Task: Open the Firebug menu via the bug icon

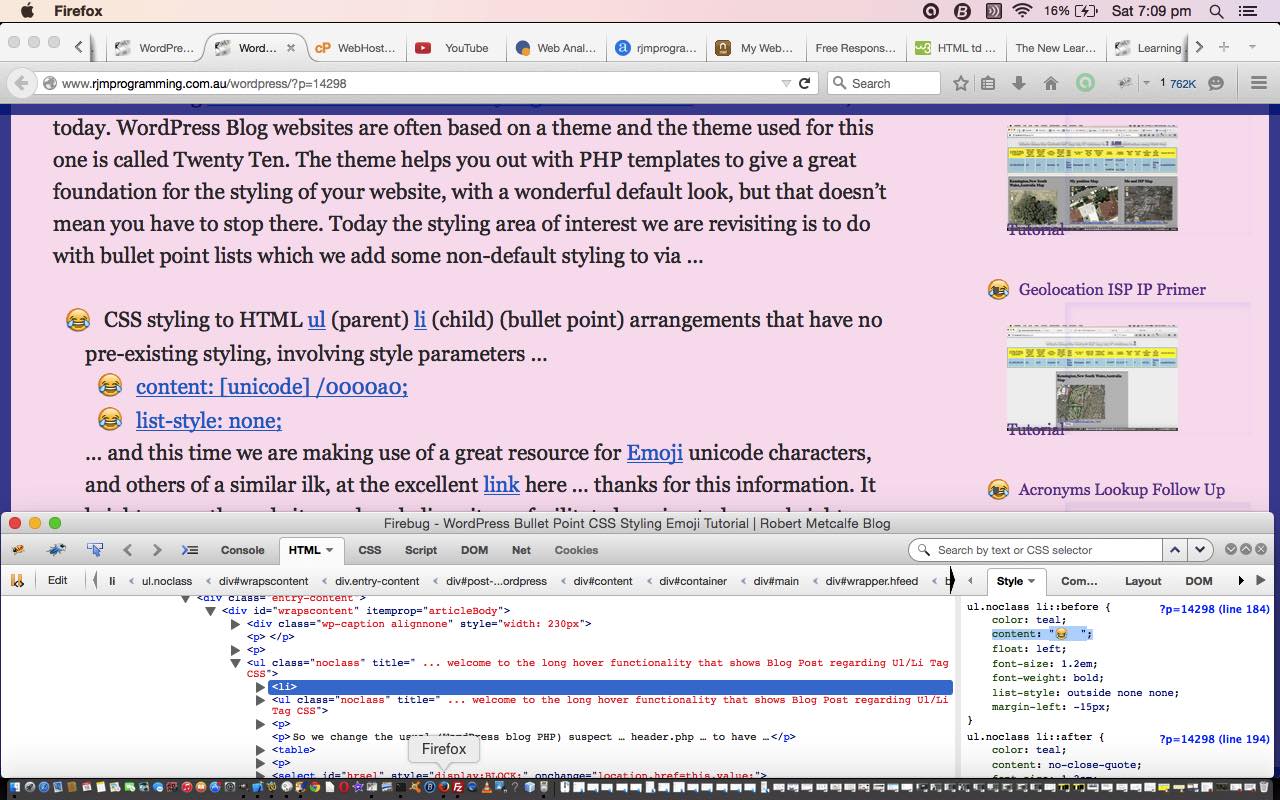Action: (17, 549)
